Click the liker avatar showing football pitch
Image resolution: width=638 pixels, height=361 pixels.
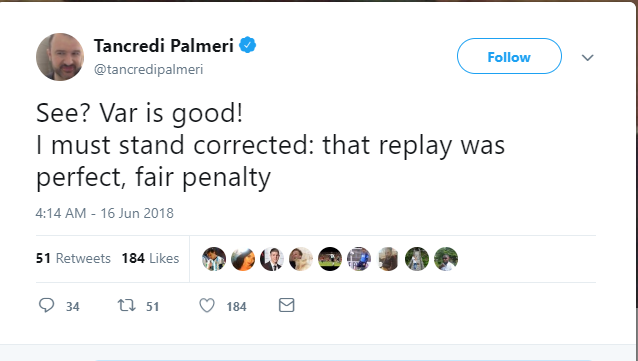point(330,259)
